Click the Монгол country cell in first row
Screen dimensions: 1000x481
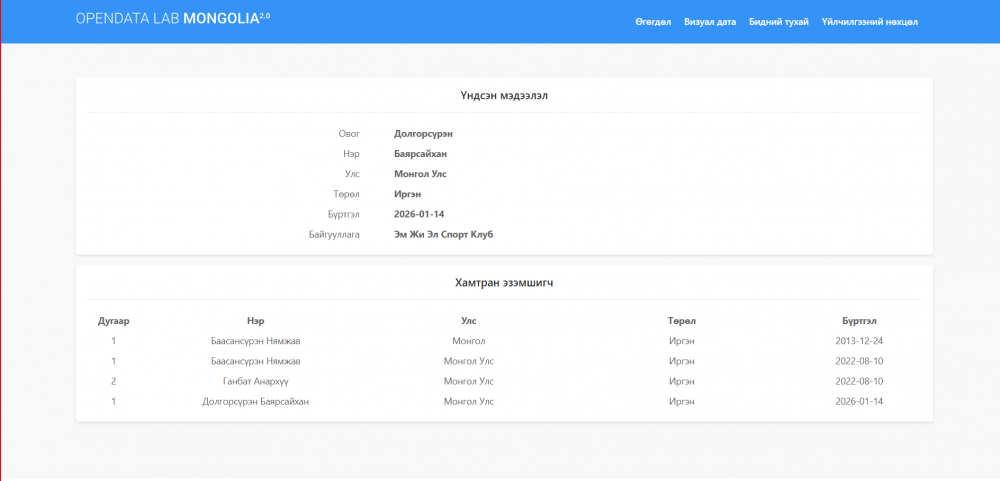tap(468, 341)
